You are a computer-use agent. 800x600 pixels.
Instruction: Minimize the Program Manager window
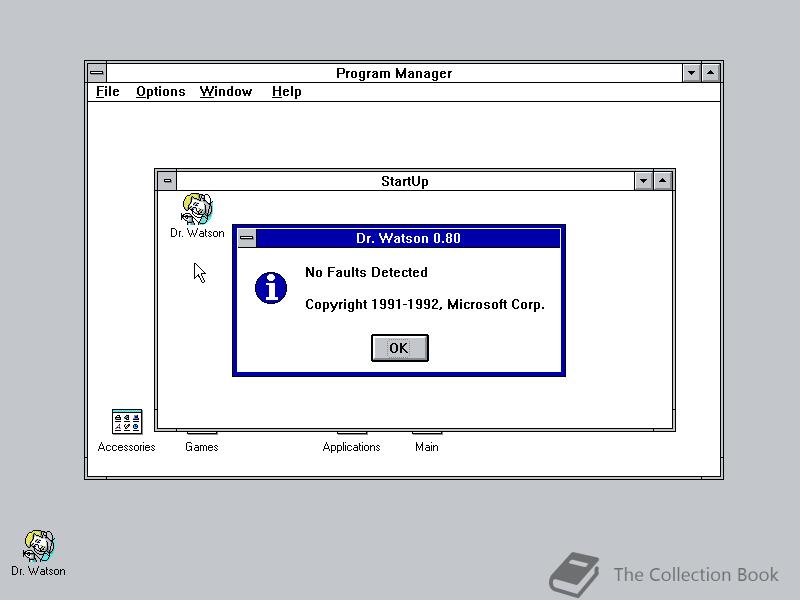tap(691, 73)
